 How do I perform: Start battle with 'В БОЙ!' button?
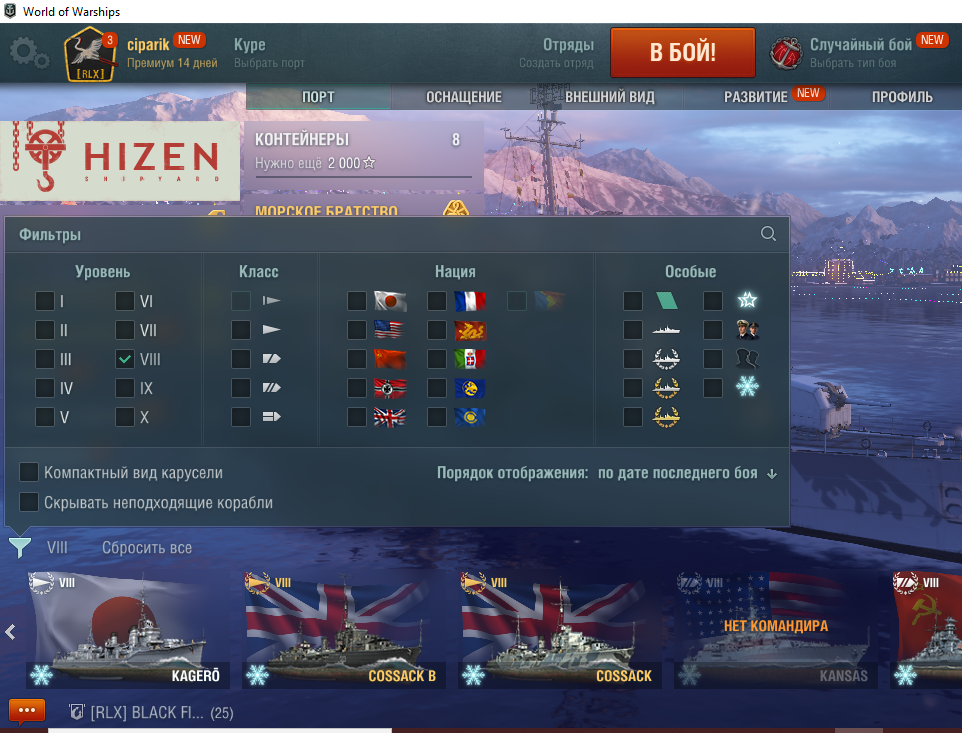pos(683,53)
